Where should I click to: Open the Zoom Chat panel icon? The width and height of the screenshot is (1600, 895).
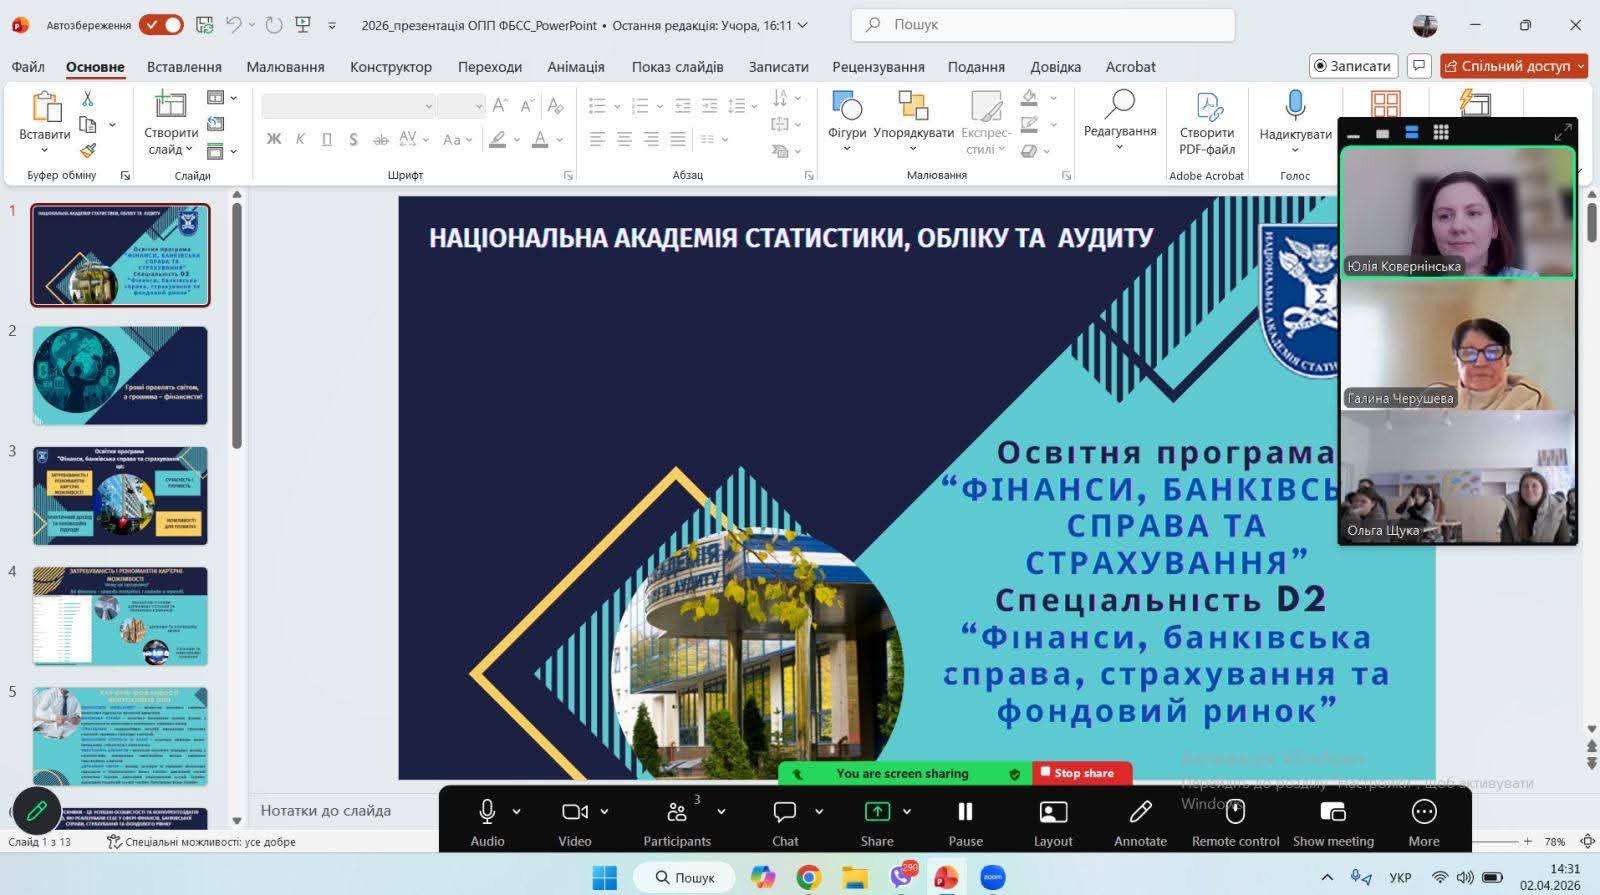point(785,812)
